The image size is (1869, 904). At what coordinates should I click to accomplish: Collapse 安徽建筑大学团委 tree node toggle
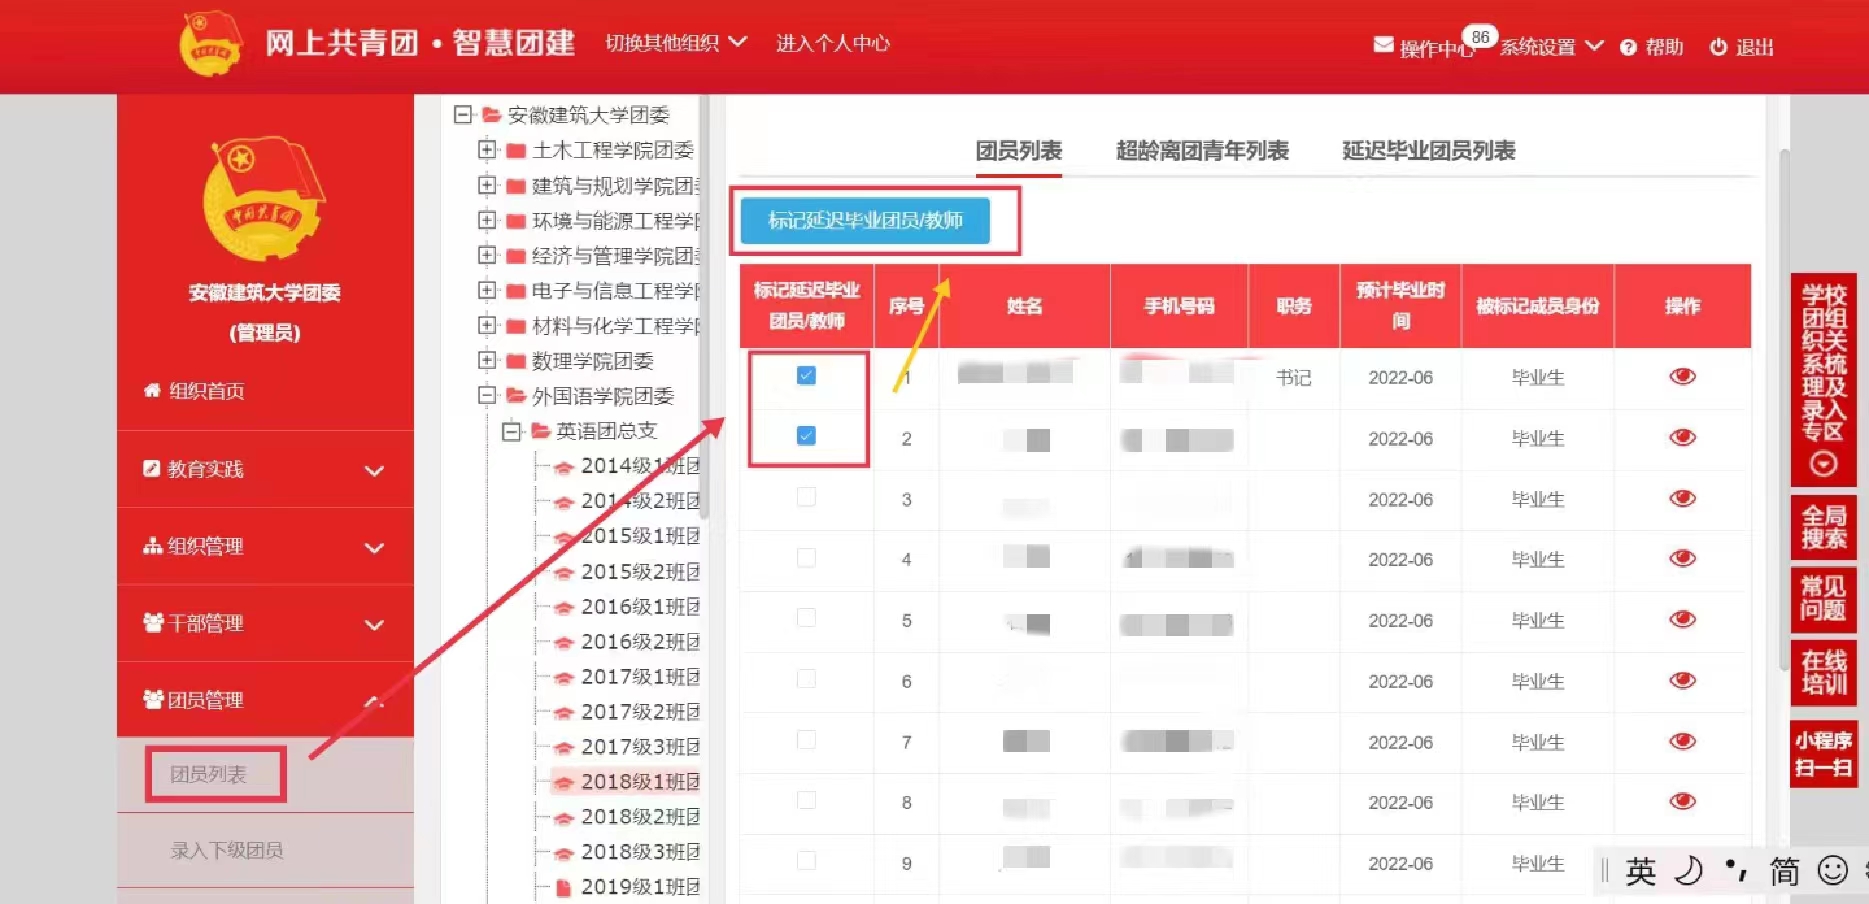[463, 115]
